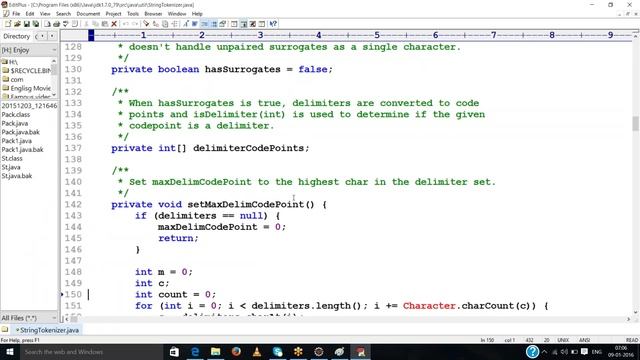Select Pack1.java in file list
The height and width of the screenshot is (360, 640).
16,141
